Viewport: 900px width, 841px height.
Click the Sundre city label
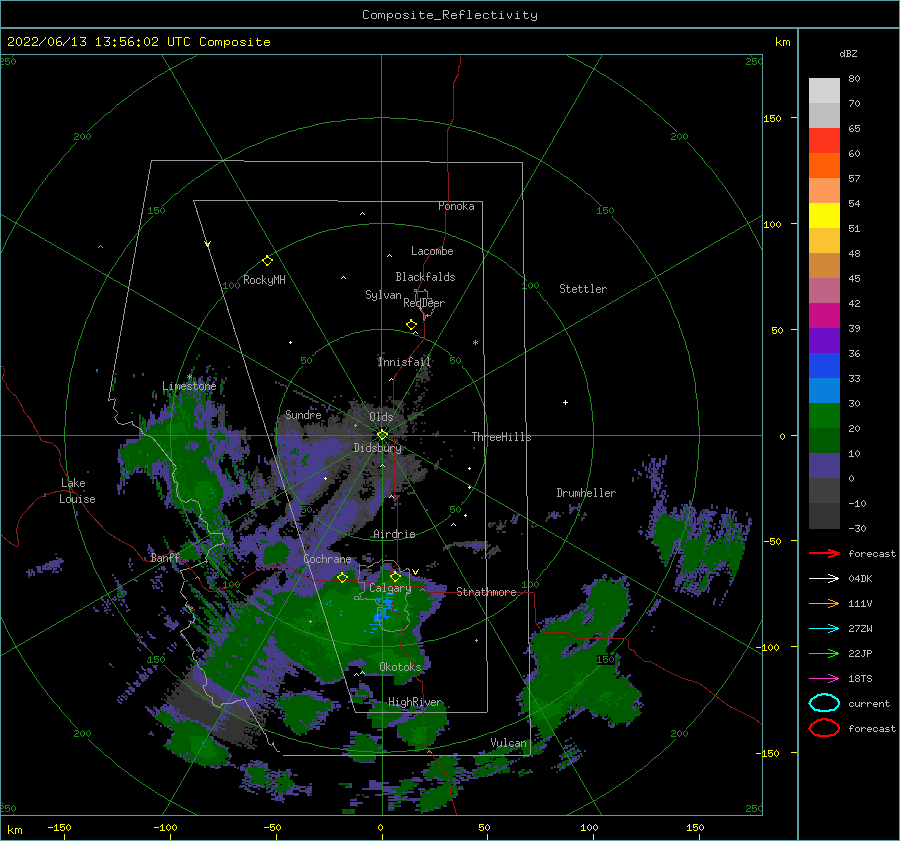[303, 414]
